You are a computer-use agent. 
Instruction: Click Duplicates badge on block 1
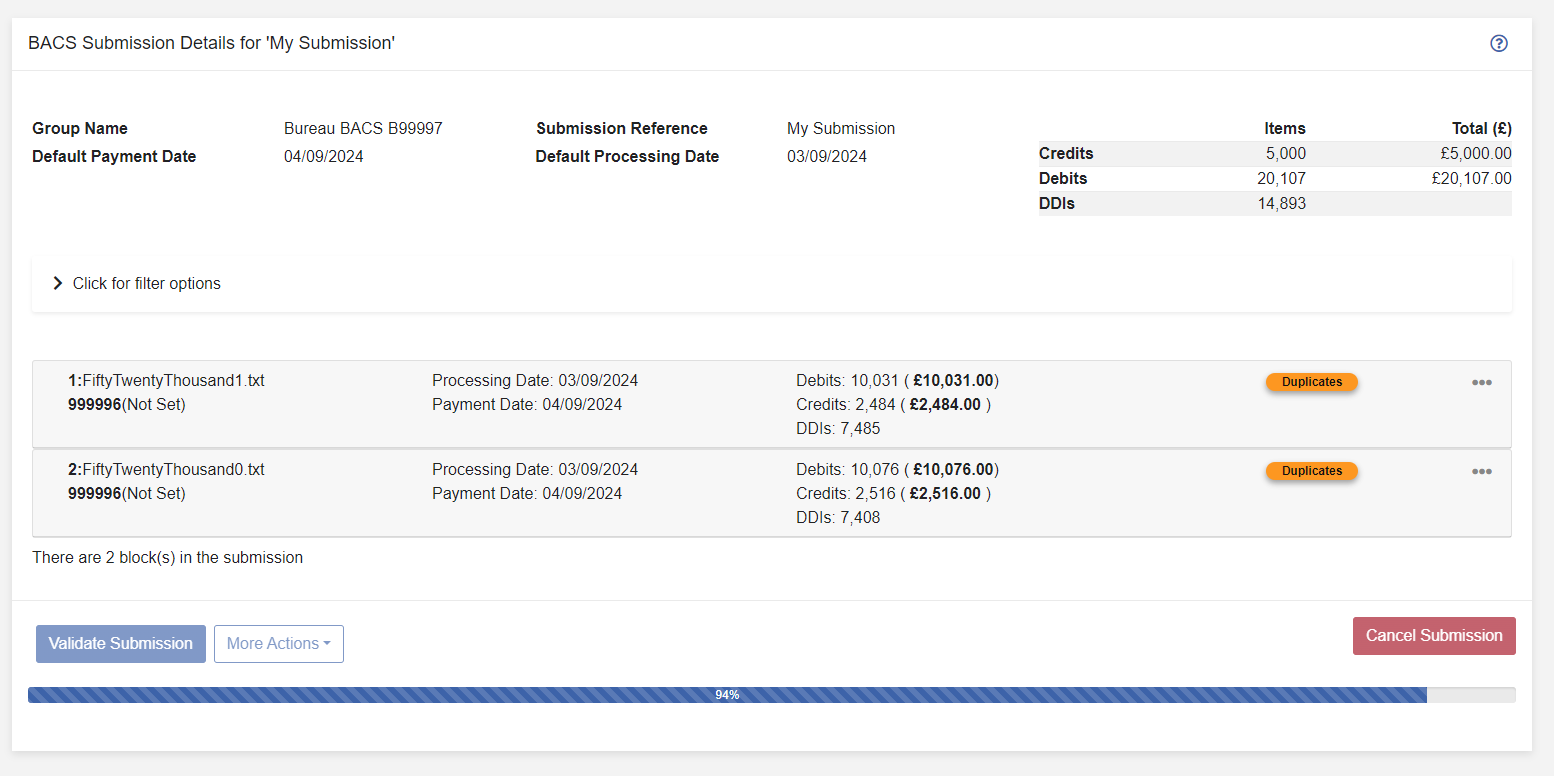[1311, 382]
